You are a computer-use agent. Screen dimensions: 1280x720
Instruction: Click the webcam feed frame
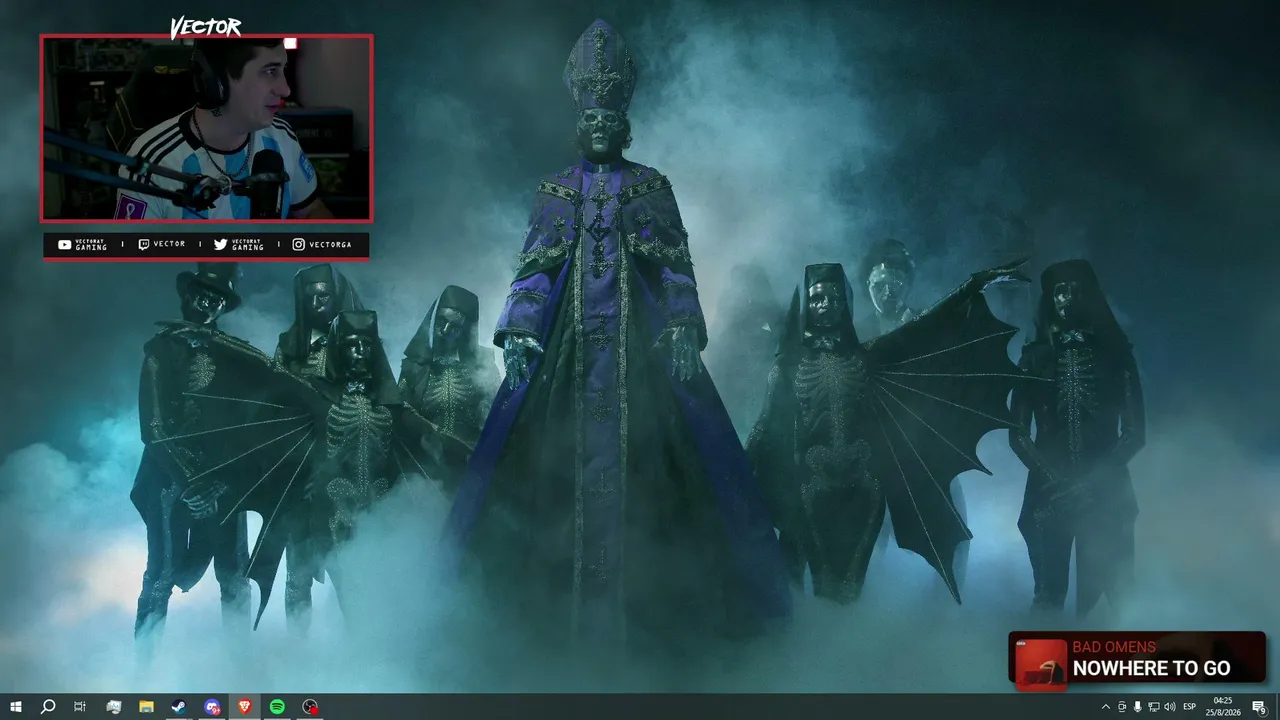click(206, 128)
